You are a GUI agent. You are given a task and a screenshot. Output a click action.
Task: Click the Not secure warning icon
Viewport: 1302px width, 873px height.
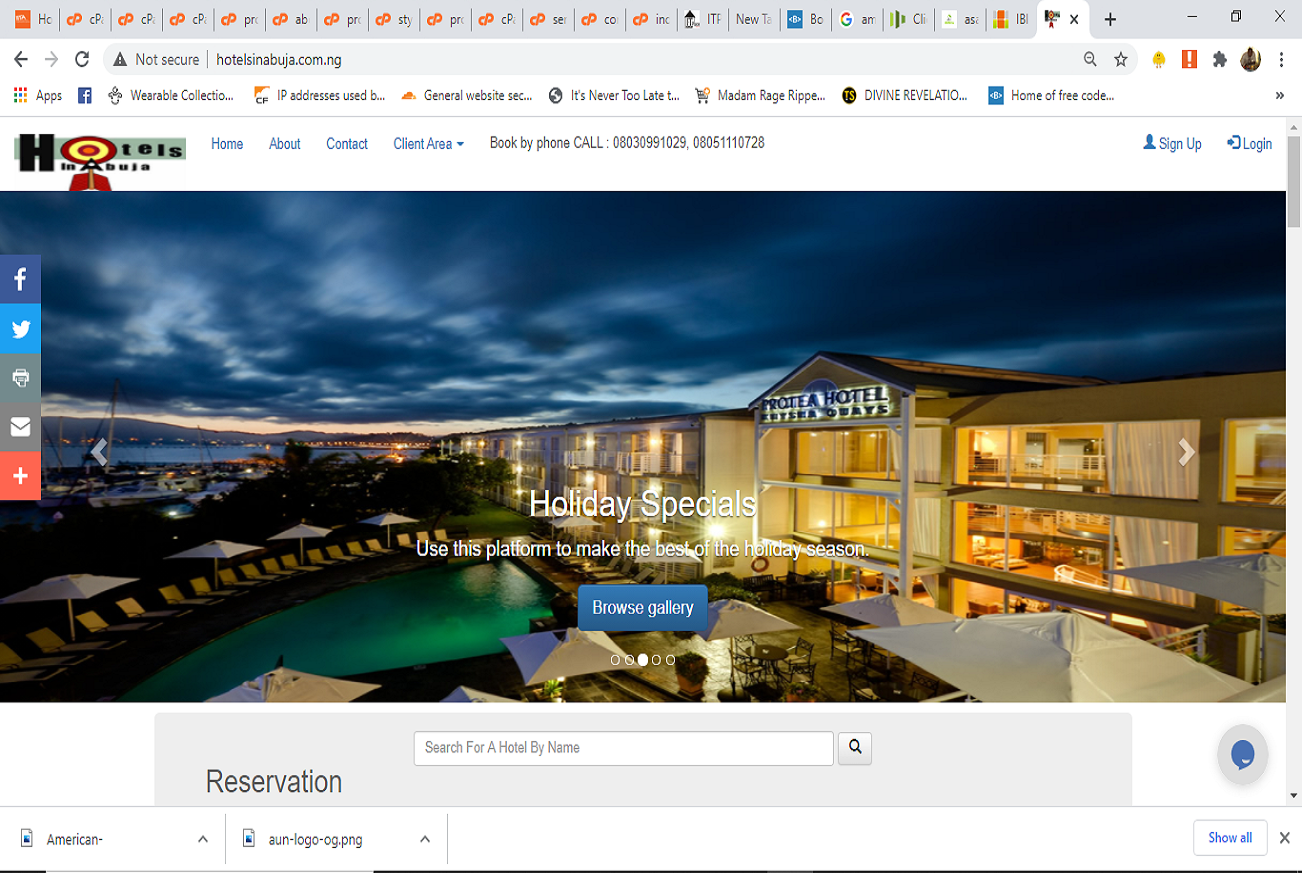tap(120, 60)
